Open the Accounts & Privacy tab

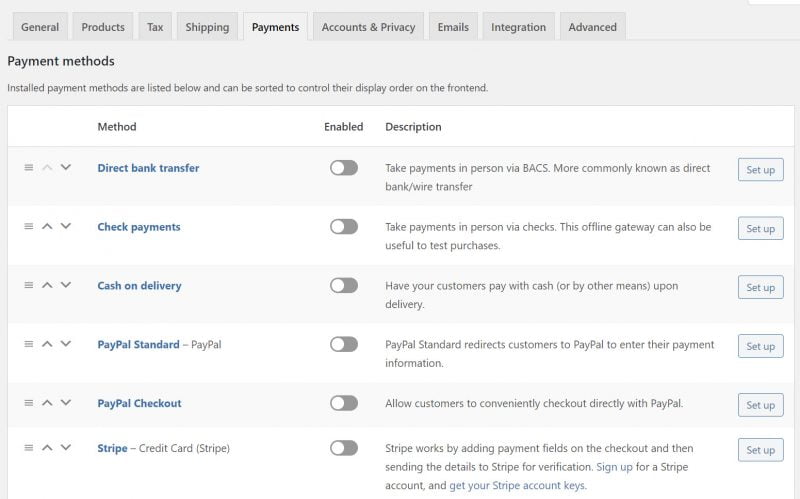[x=368, y=27]
